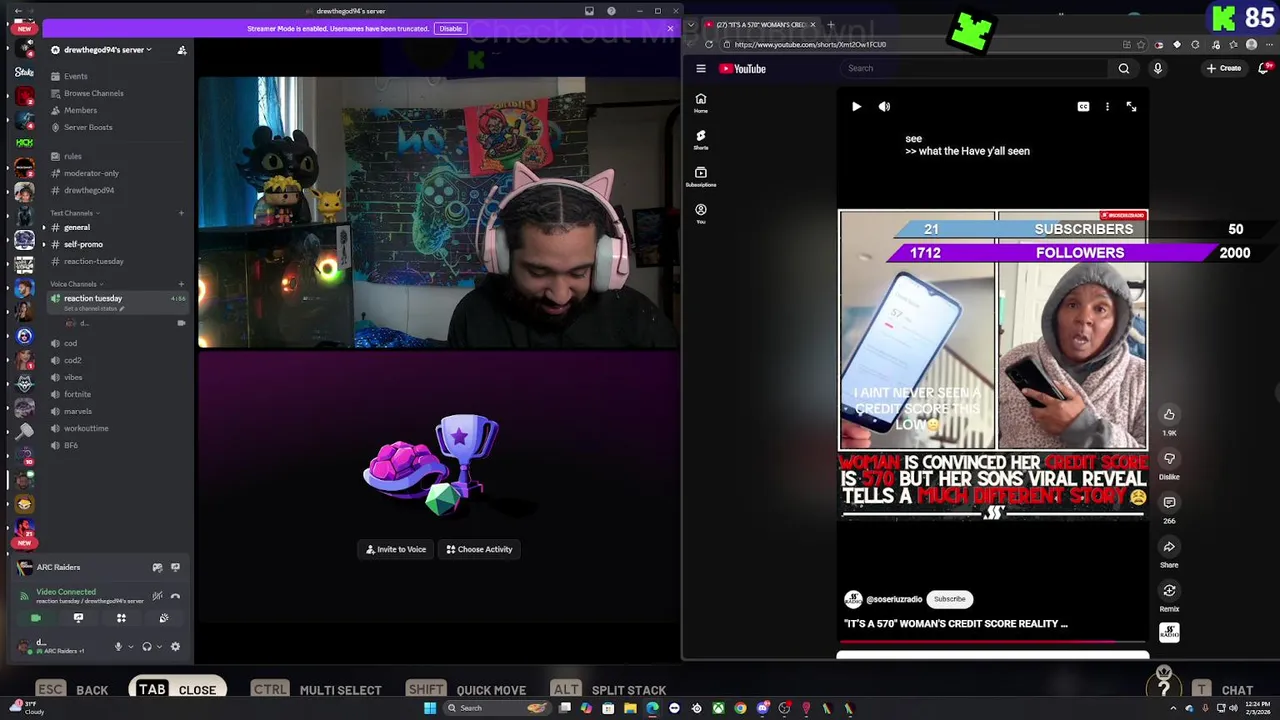Open a new browser tab
The image size is (1280, 720).
830,24
